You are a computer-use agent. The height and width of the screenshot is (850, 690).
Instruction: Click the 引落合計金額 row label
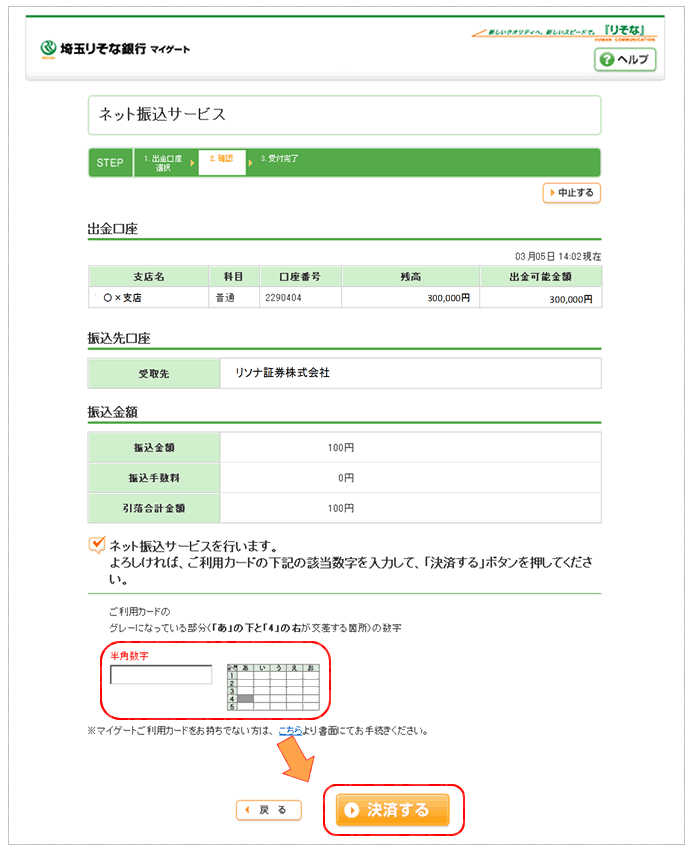click(153, 507)
